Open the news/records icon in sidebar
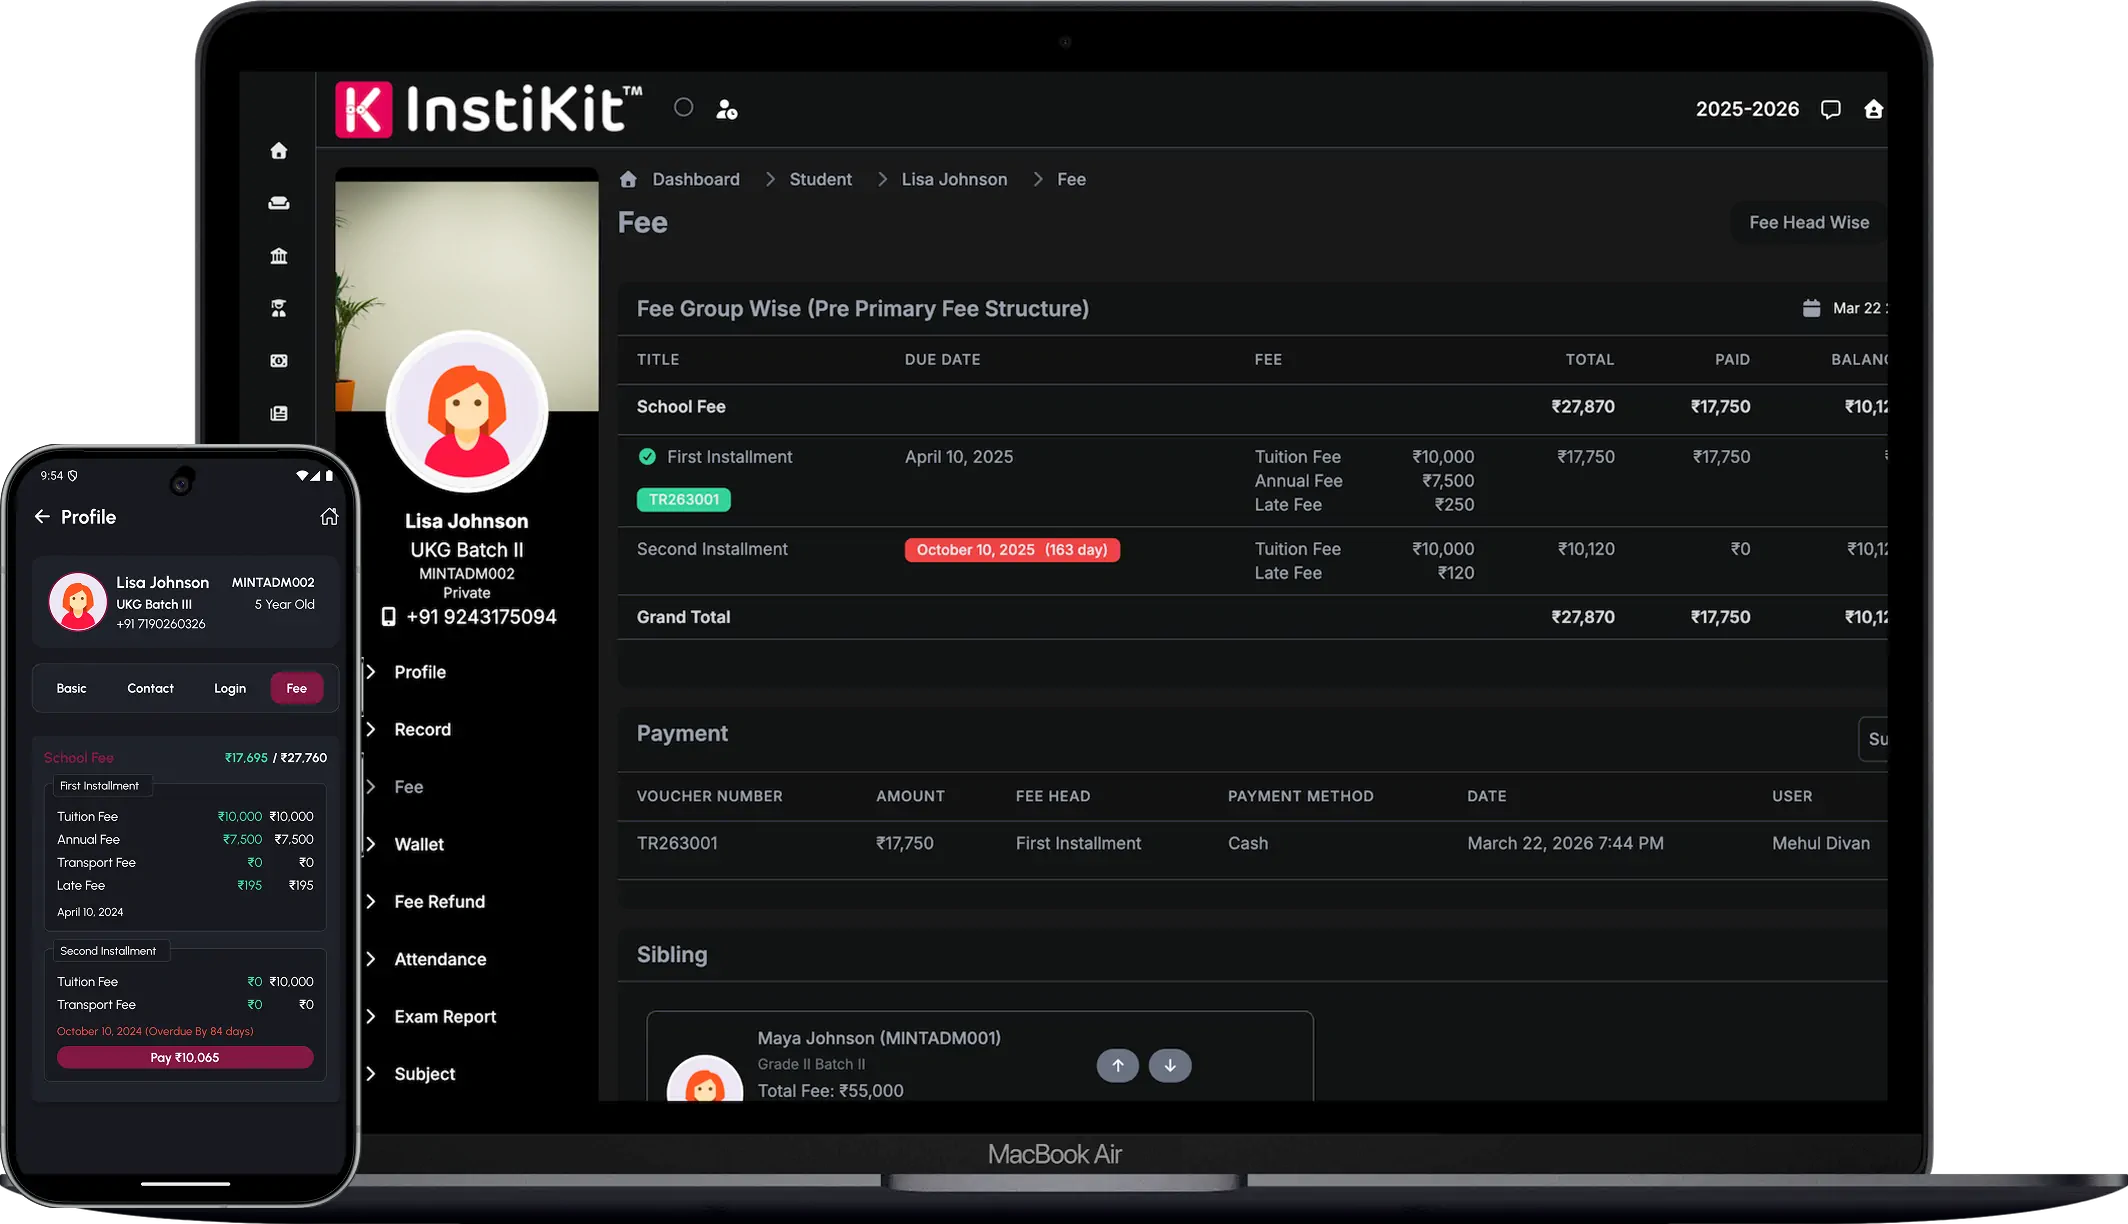Screen dimensions: 2128x1224 (278, 413)
